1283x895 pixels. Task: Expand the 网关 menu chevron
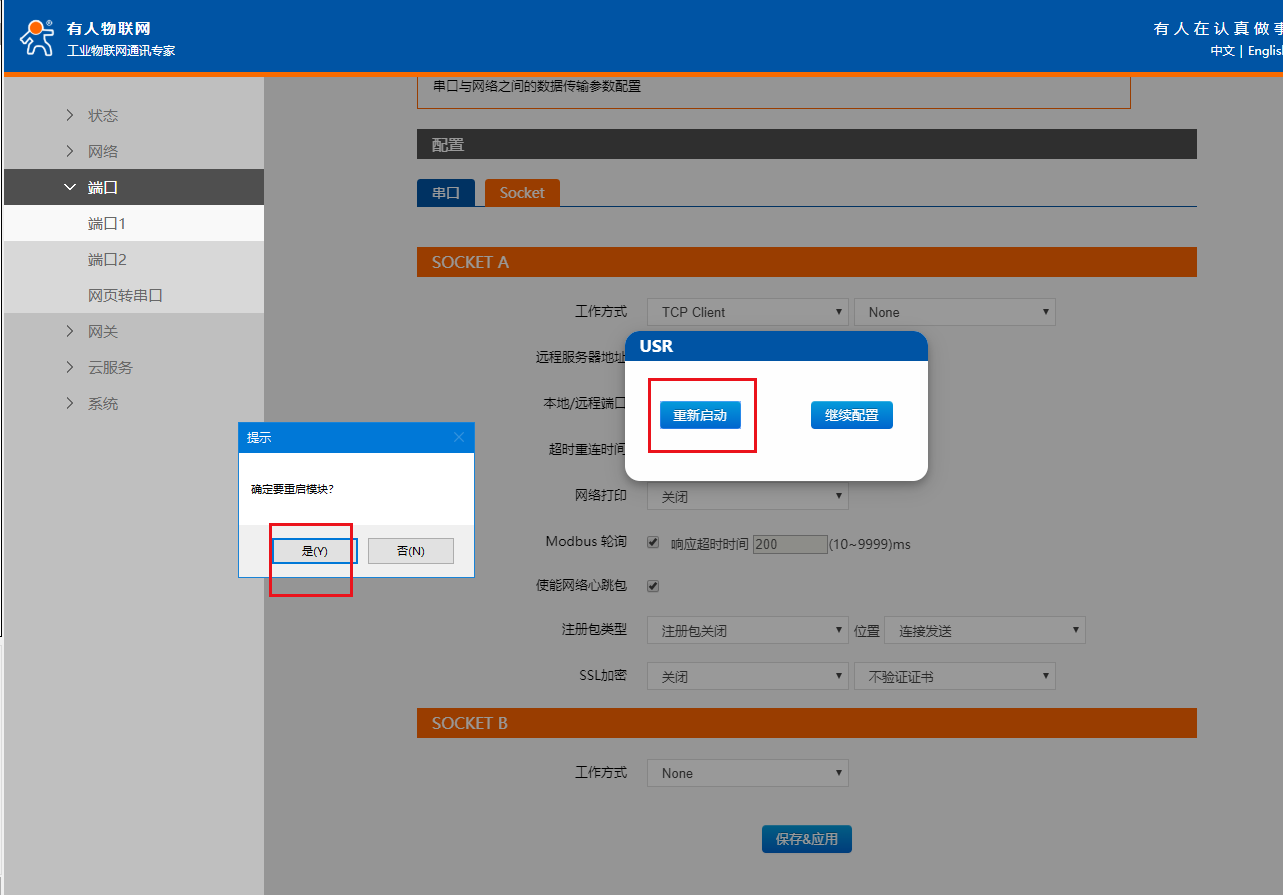(x=70, y=332)
